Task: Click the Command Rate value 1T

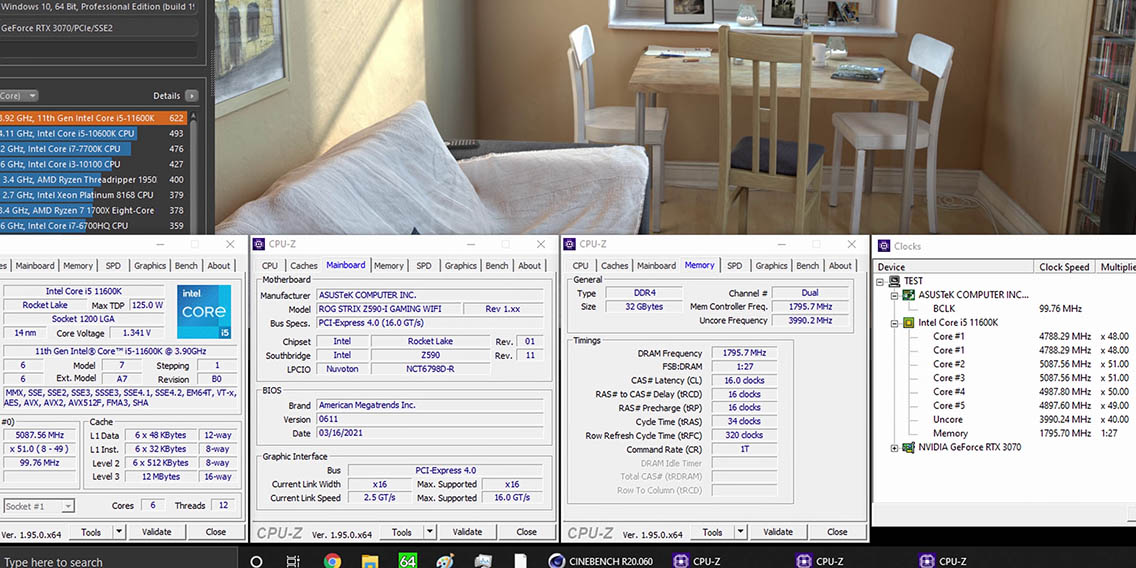Action: [744, 449]
